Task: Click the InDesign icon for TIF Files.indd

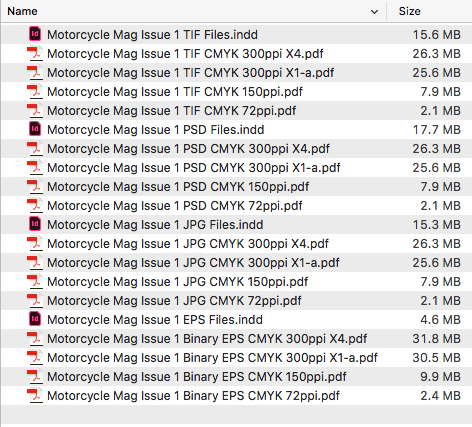Action: (35, 34)
